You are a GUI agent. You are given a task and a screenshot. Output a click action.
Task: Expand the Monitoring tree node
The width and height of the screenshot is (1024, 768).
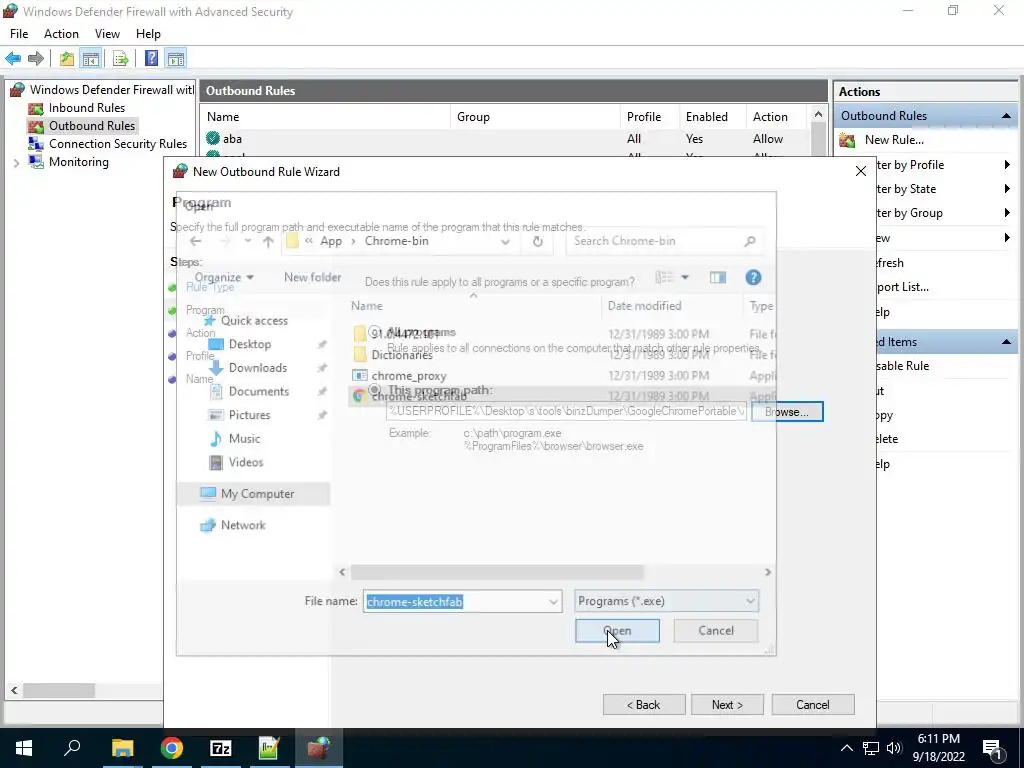16,163
